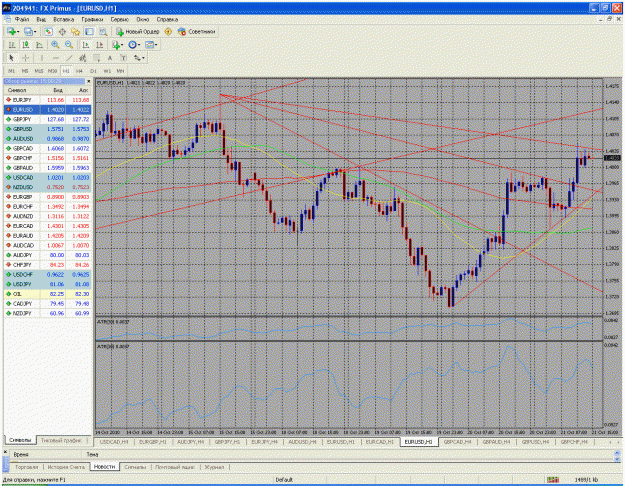Expand the Periods dropdown arrow
Screen dimensions: 625x486
click(139, 45)
